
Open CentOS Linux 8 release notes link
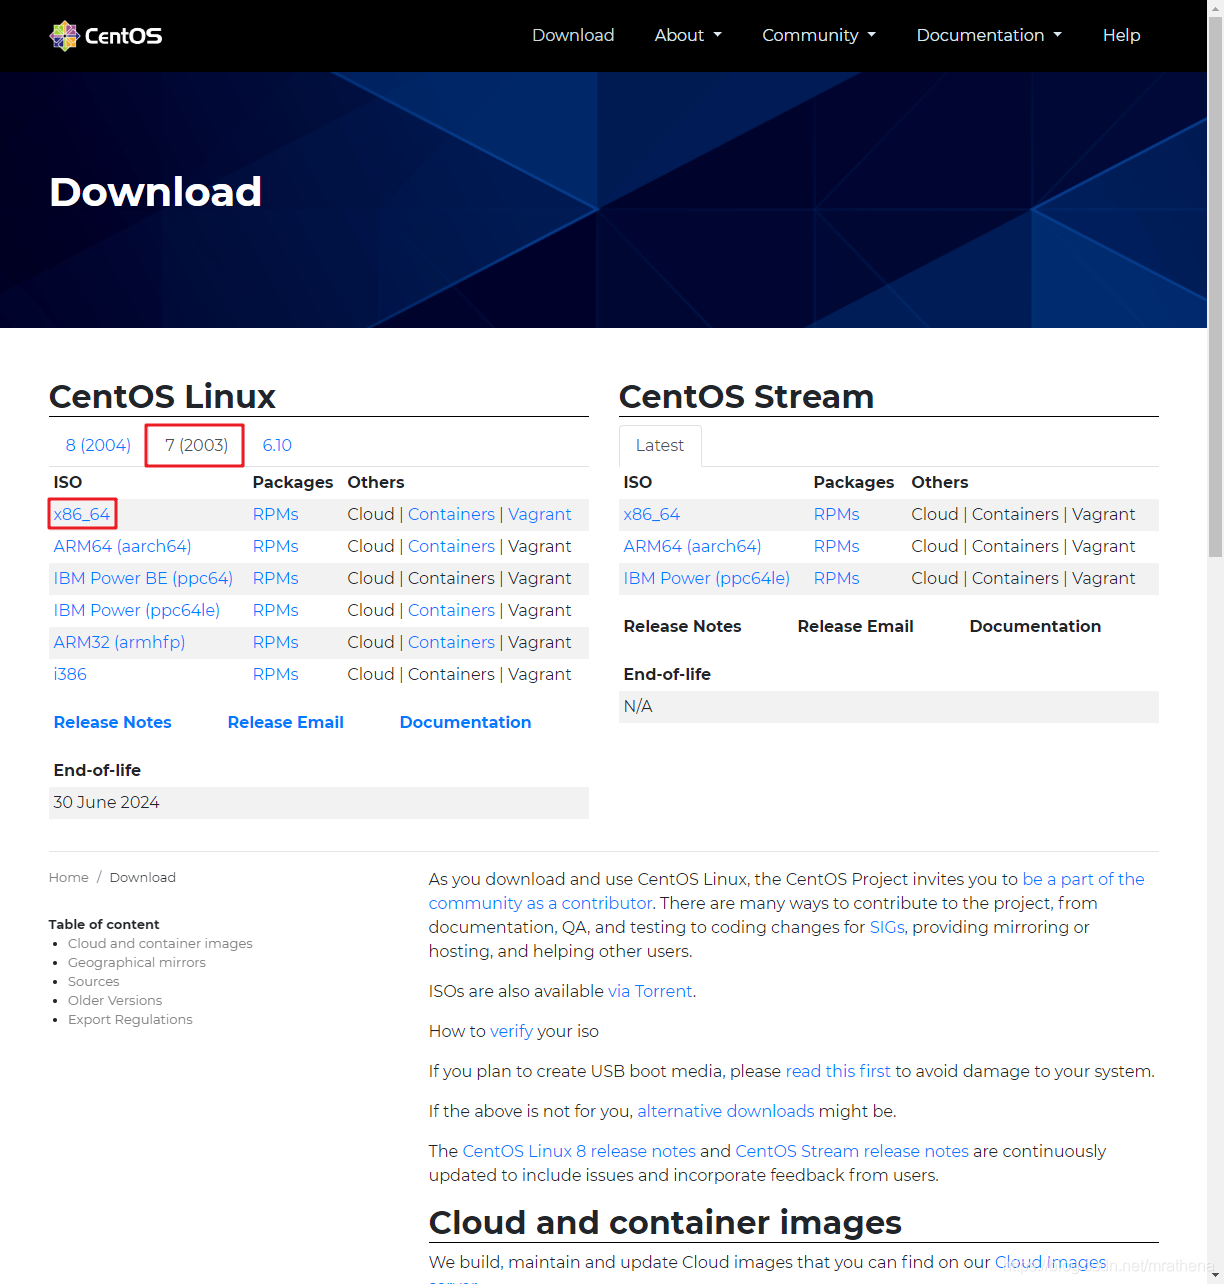579,1151
